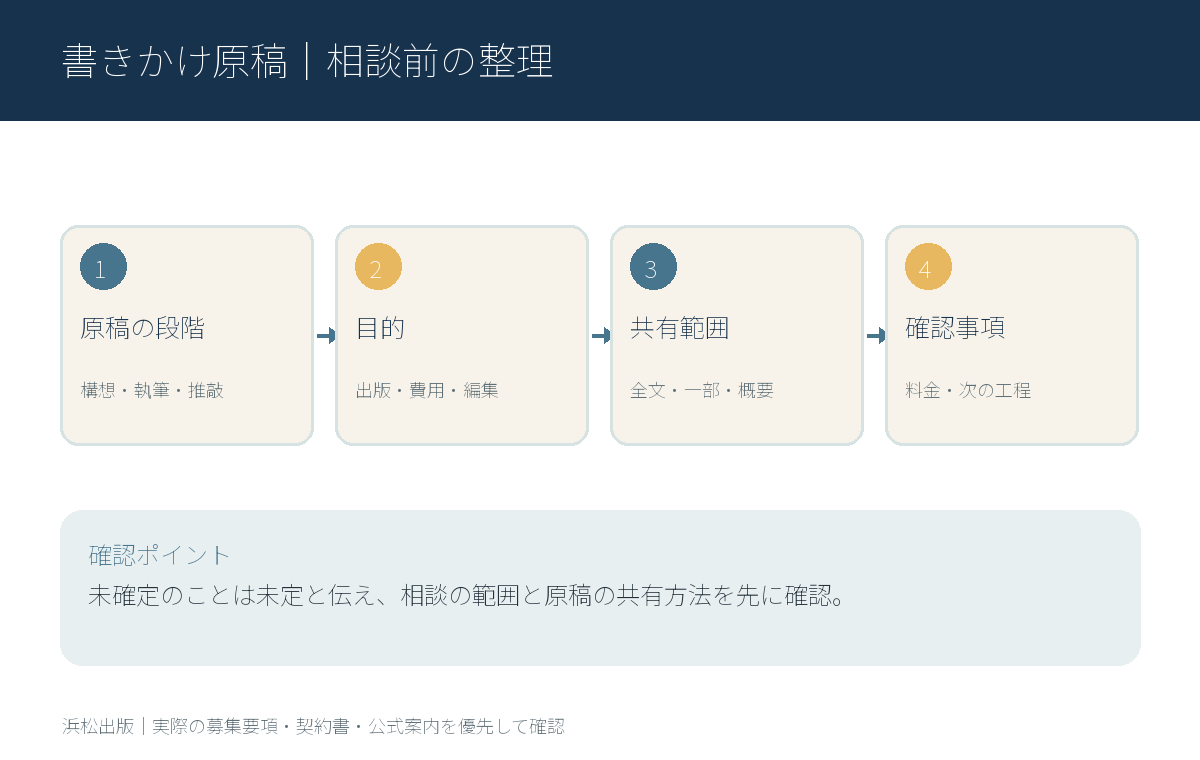Click the heading 共有範囲
The height and width of the screenshot is (760, 1200).
pyautogui.click(x=680, y=328)
